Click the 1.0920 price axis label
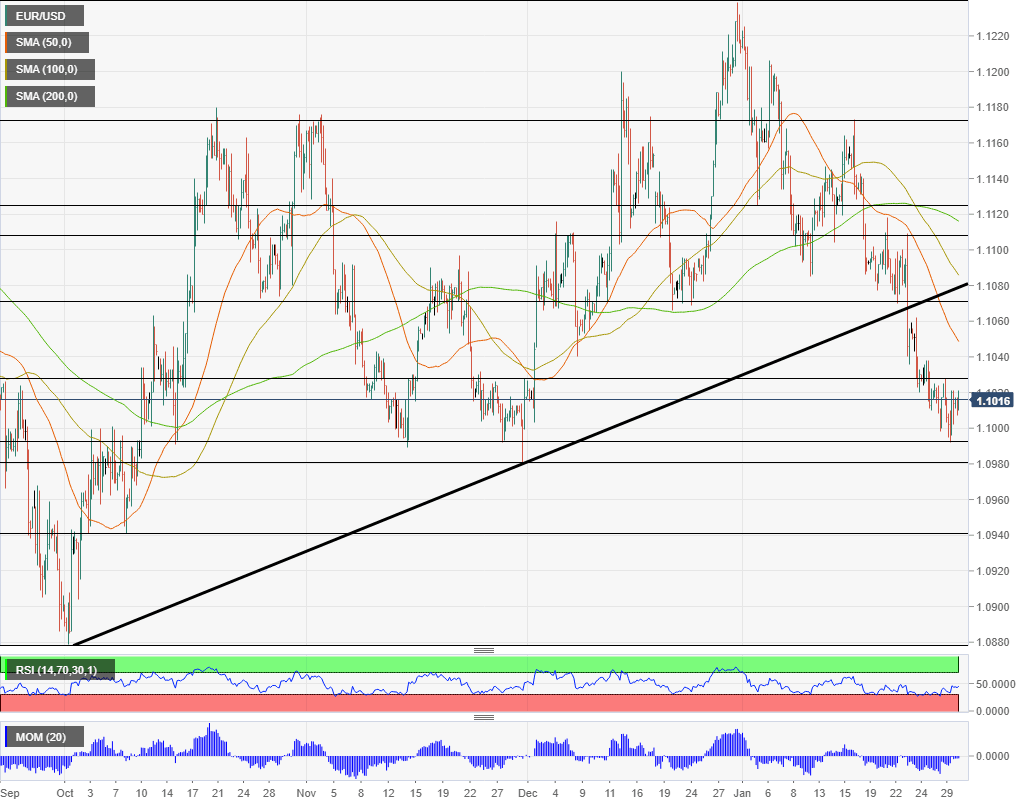This screenshot has height=806, width=1033. [x=993, y=571]
